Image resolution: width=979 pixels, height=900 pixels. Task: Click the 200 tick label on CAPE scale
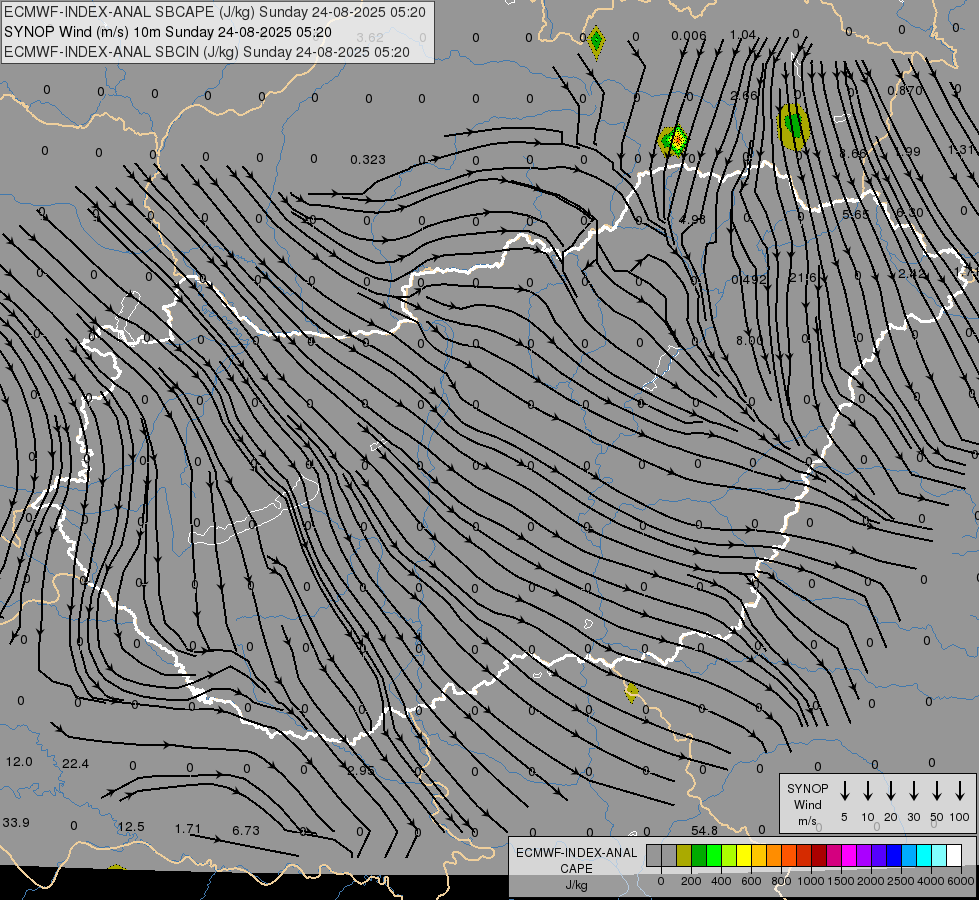pos(691,881)
